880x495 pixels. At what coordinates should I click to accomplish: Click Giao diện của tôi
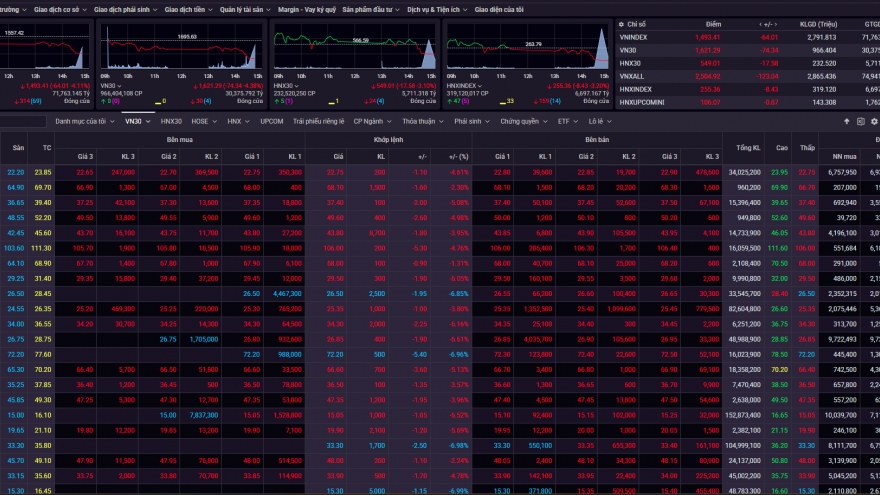(502, 9)
